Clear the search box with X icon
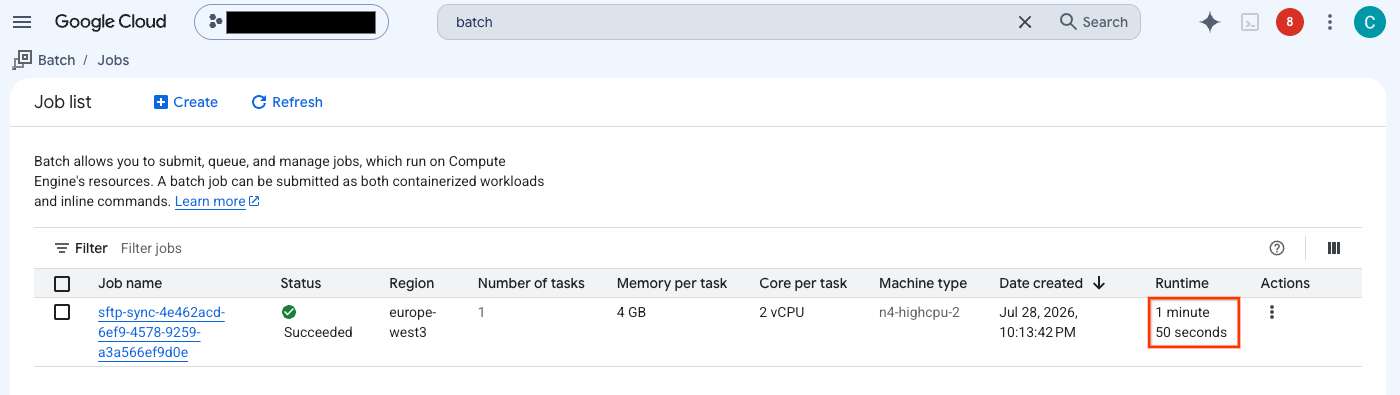1400x395 pixels. [x=1025, y=22]
